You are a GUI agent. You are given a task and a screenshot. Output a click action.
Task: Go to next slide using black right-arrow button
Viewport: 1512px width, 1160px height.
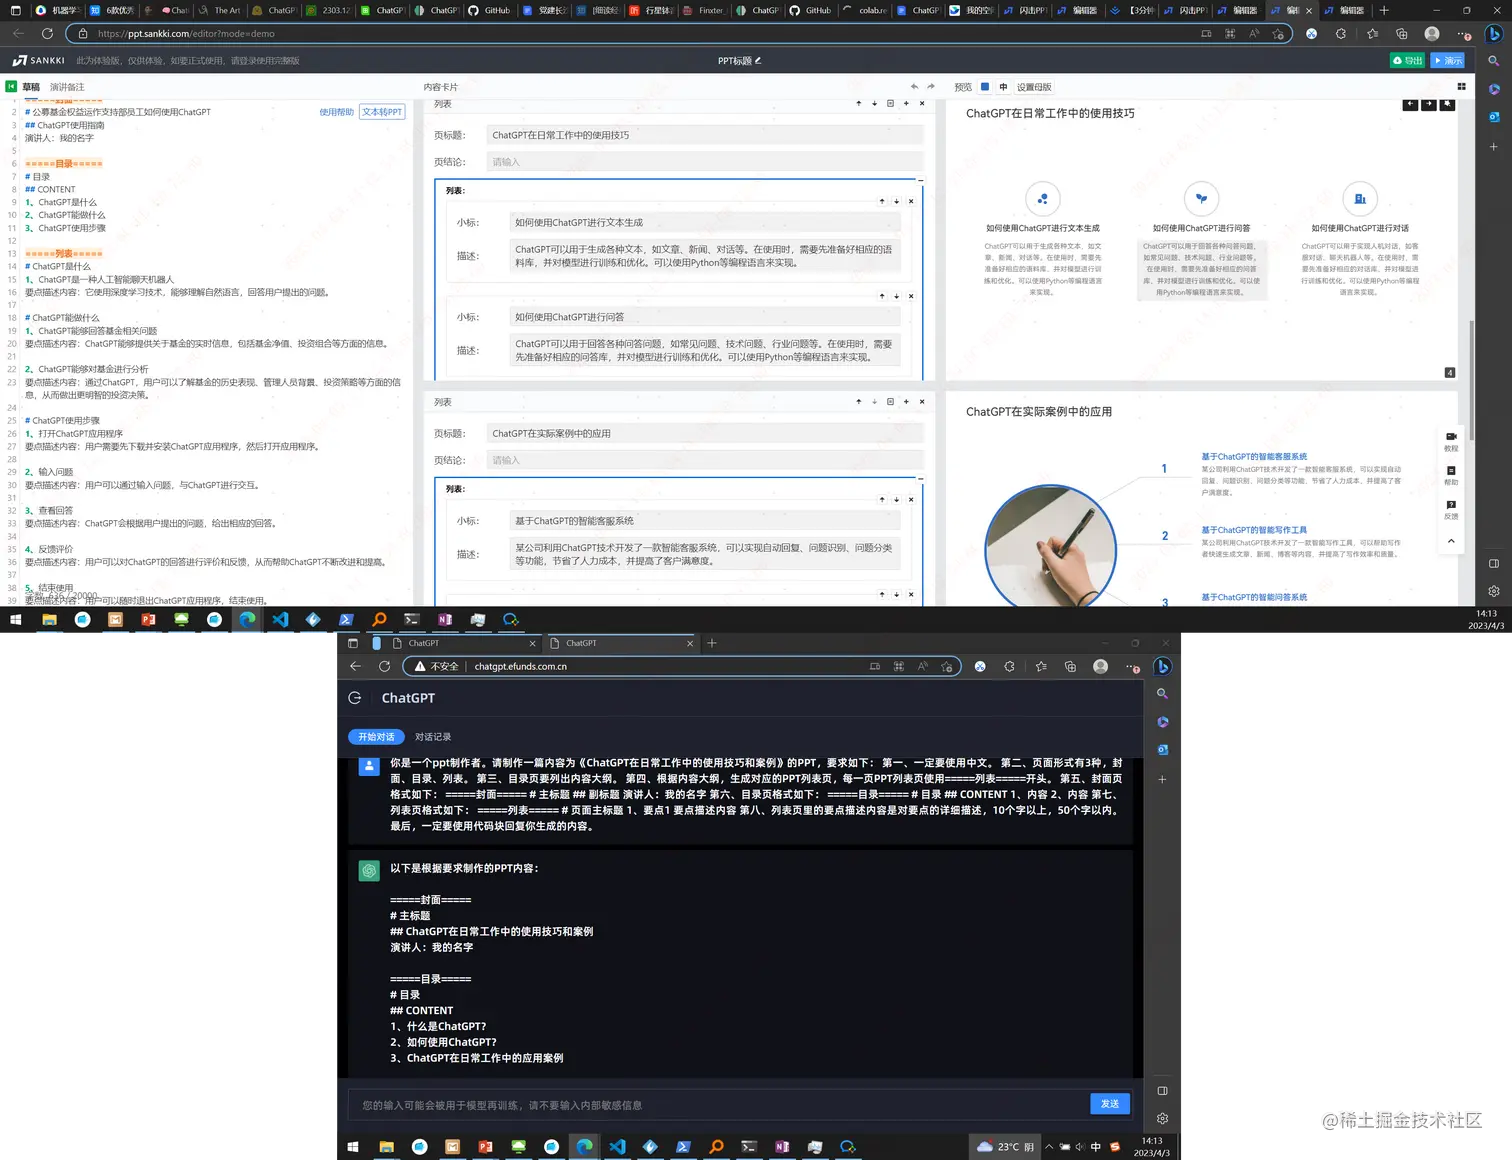[1428, 104]
